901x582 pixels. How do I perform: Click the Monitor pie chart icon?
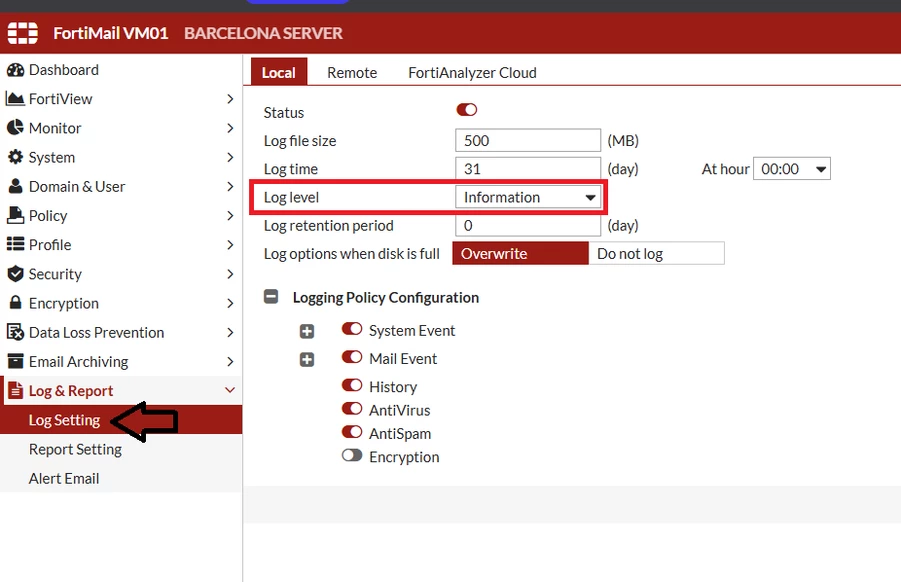(16, 128)
